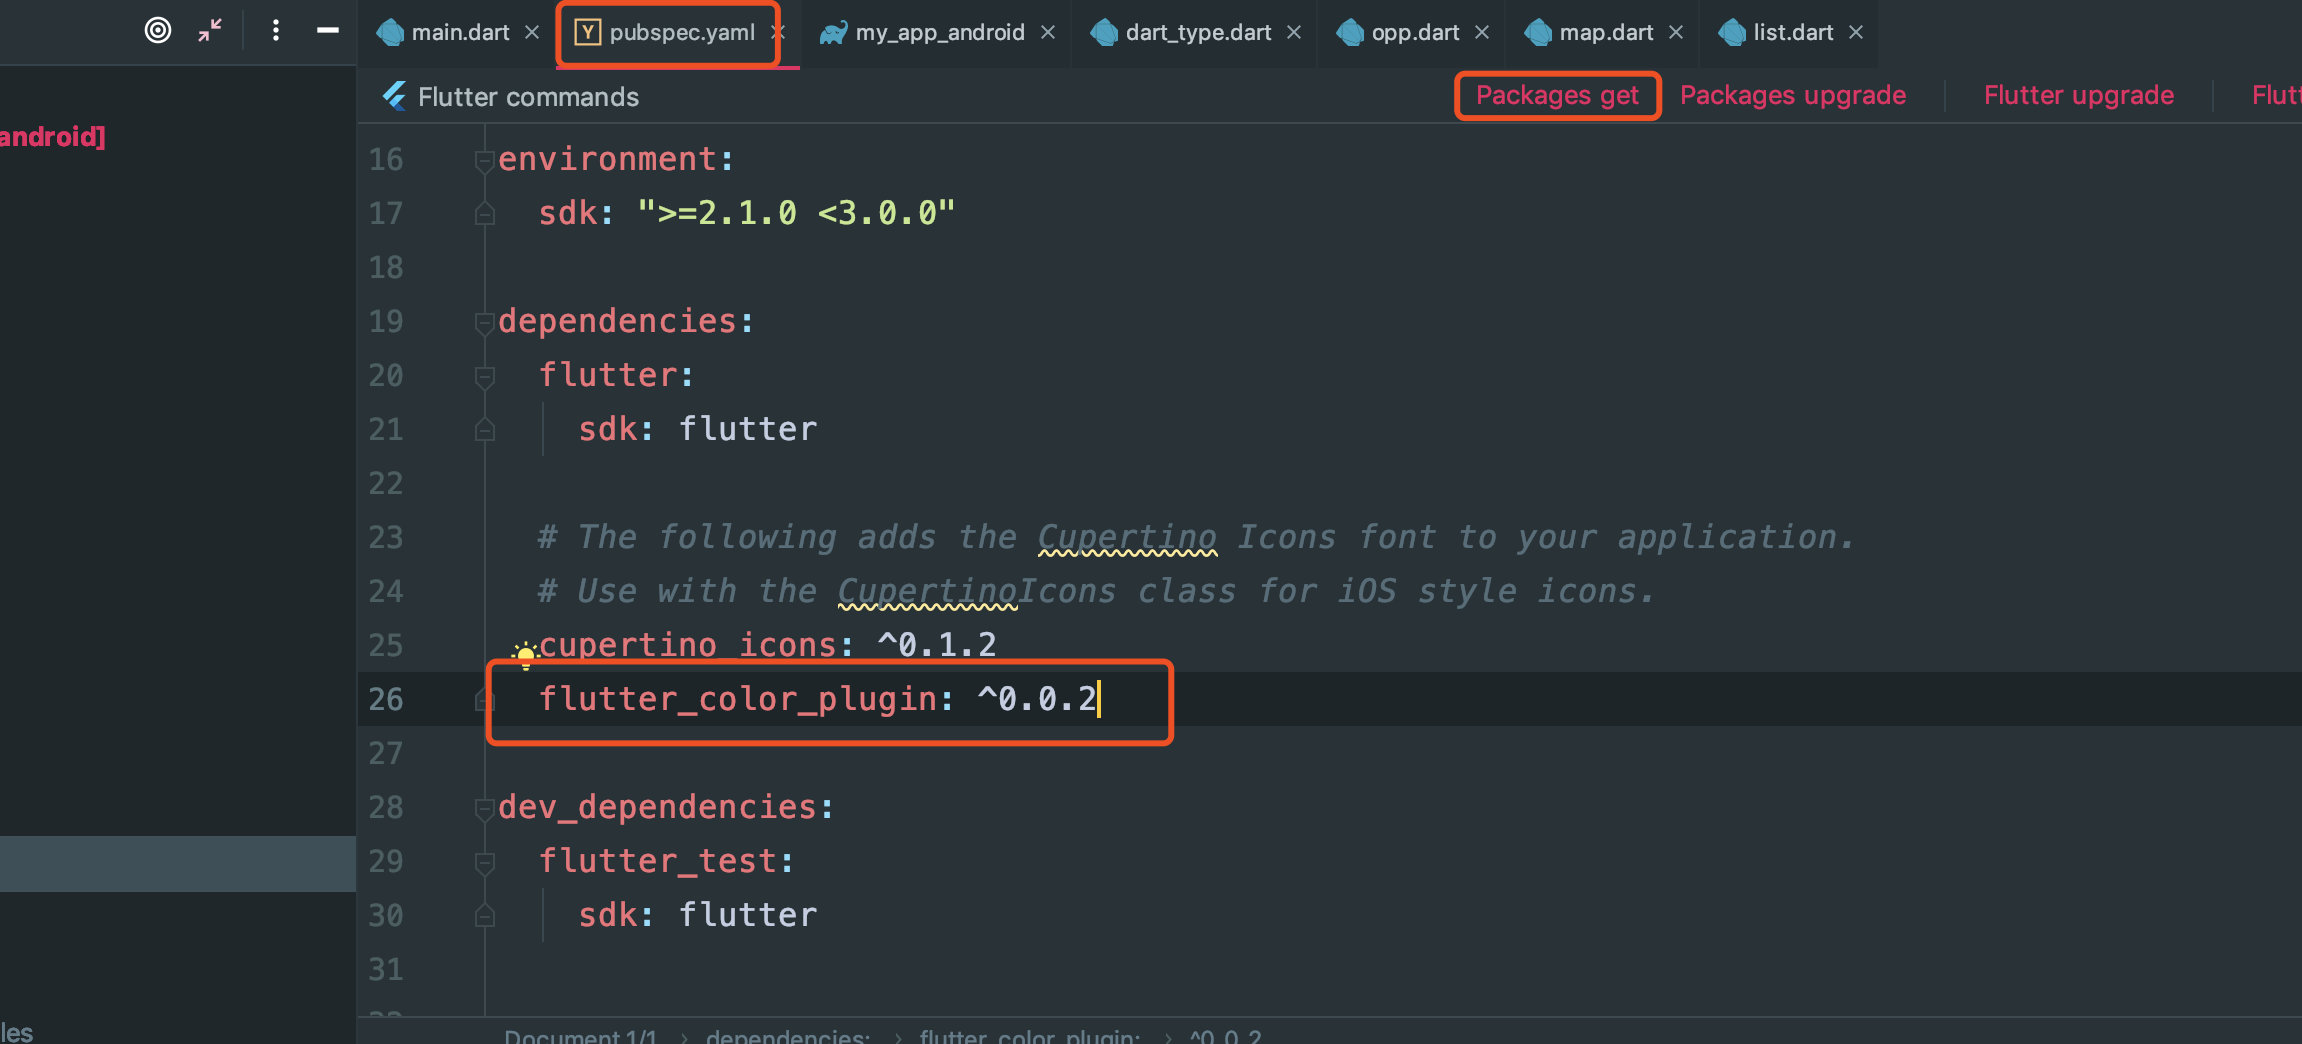Click the dependencies: breadcrumb in status path
The image size is (2302, 1044).
coord(788,1036)
